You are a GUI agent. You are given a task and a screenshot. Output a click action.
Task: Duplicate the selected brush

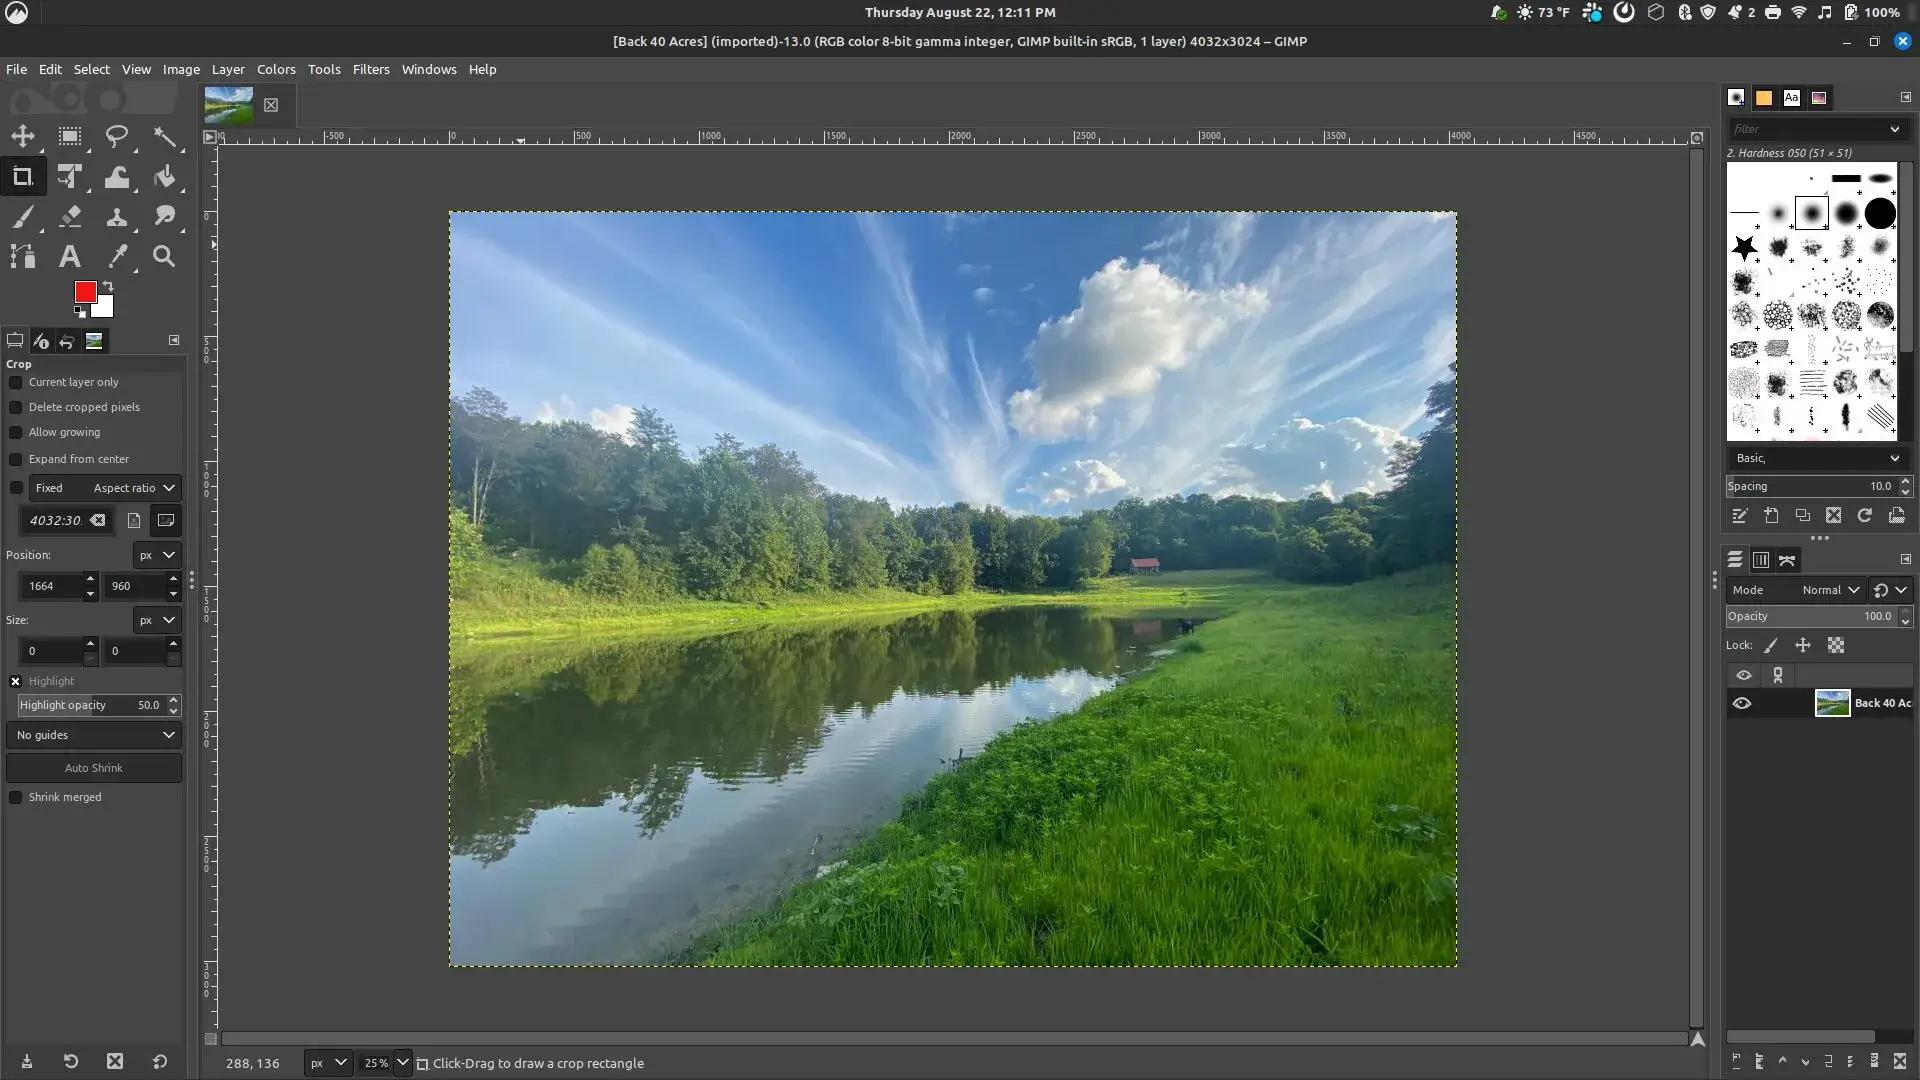pos(1802,516)
